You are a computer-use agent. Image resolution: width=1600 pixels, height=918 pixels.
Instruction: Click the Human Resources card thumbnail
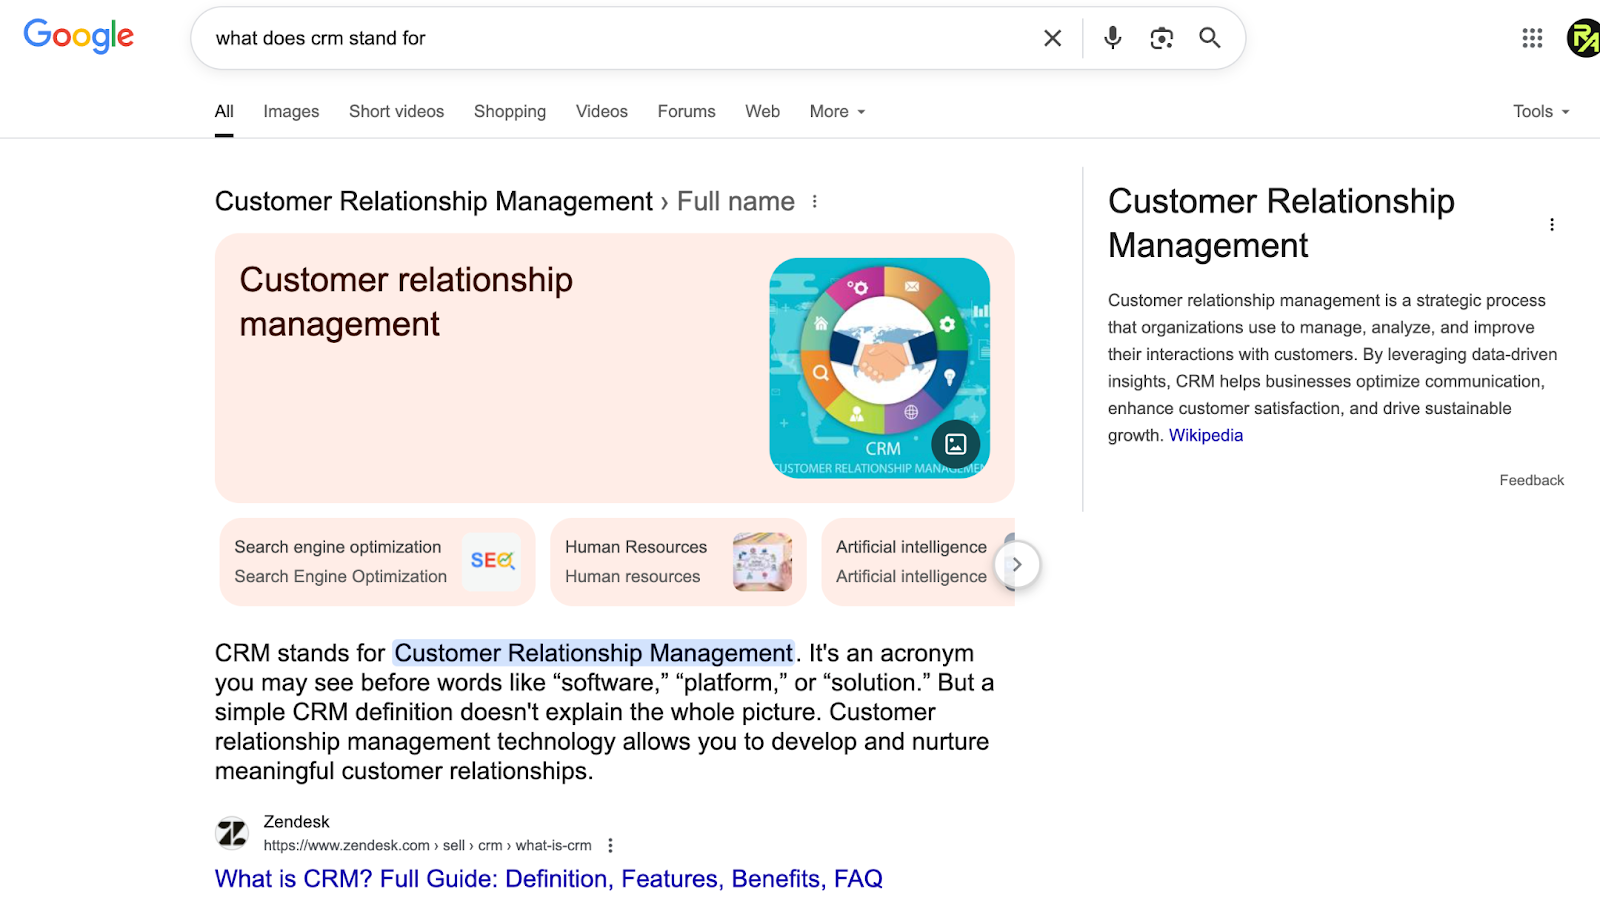click(x=762, y=562)
